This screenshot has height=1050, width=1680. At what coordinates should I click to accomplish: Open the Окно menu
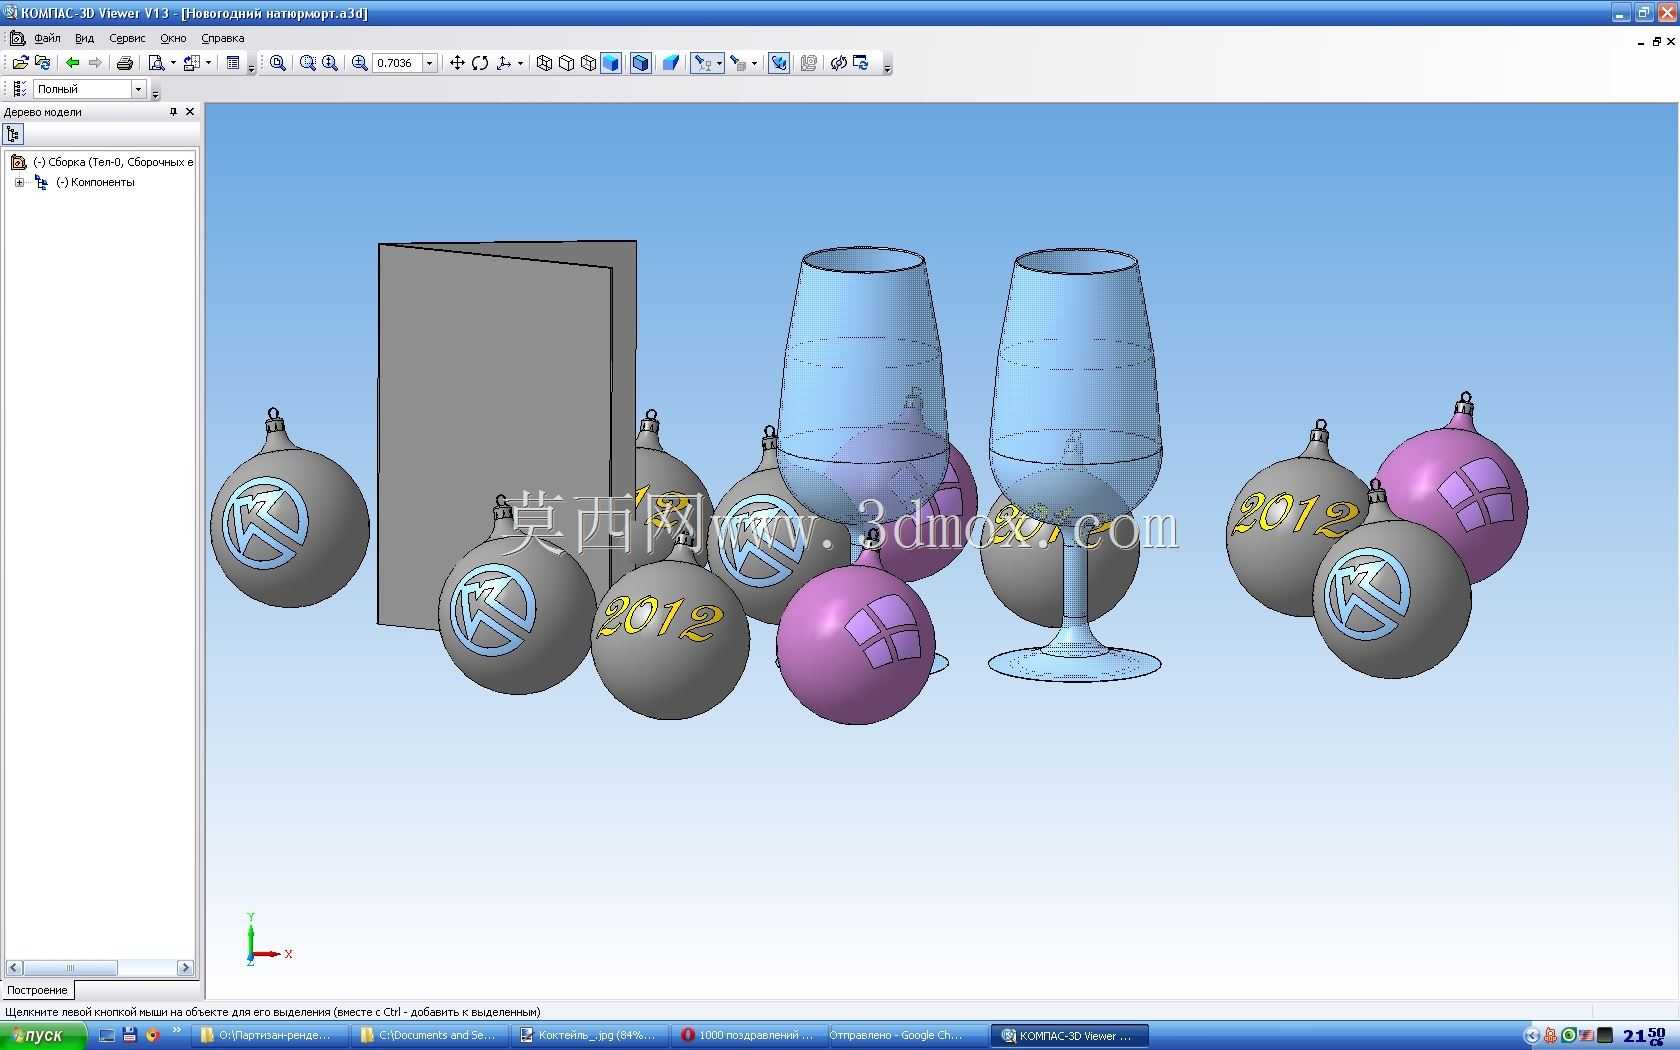click(x=173, y=38)
